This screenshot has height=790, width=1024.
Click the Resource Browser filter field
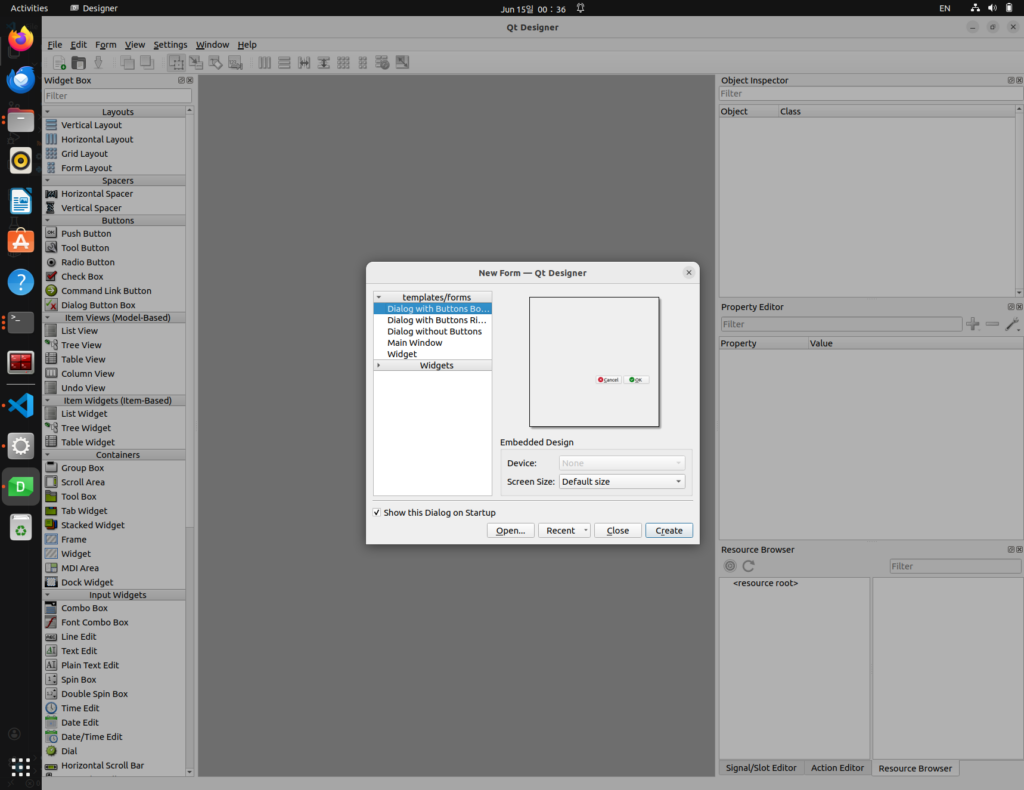pos(955,566)
